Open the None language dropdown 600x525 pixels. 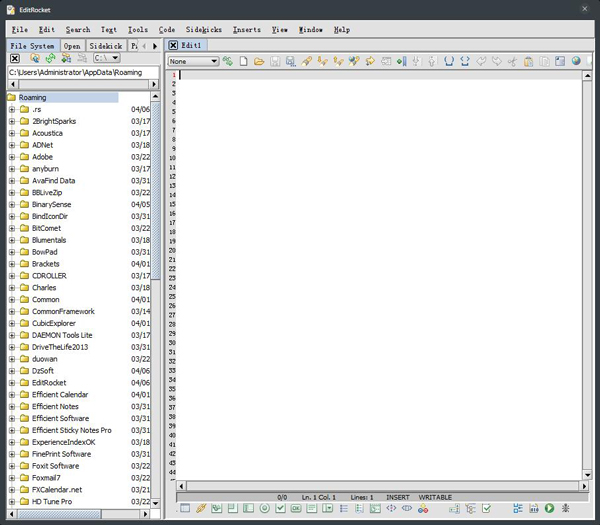coord(193,61)
